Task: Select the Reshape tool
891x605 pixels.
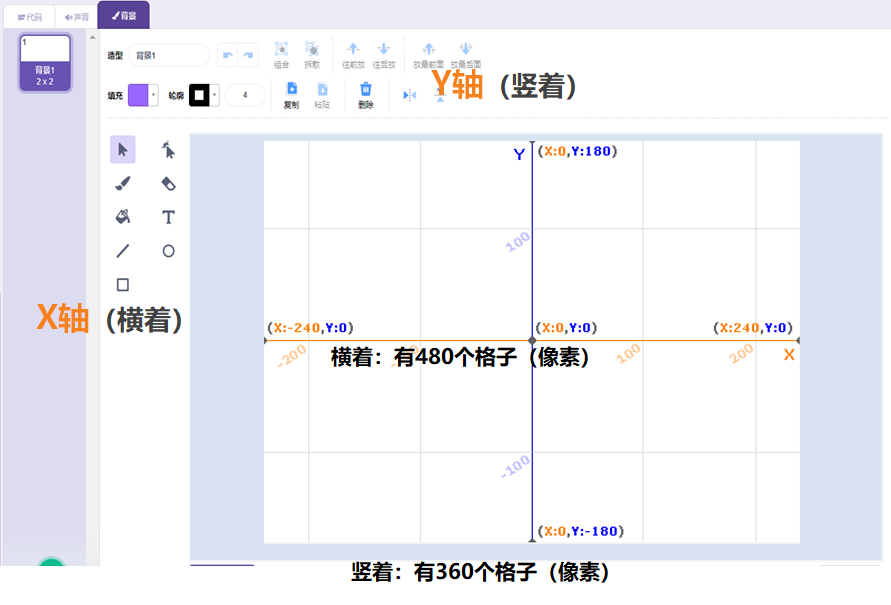Action: (168, 148)
